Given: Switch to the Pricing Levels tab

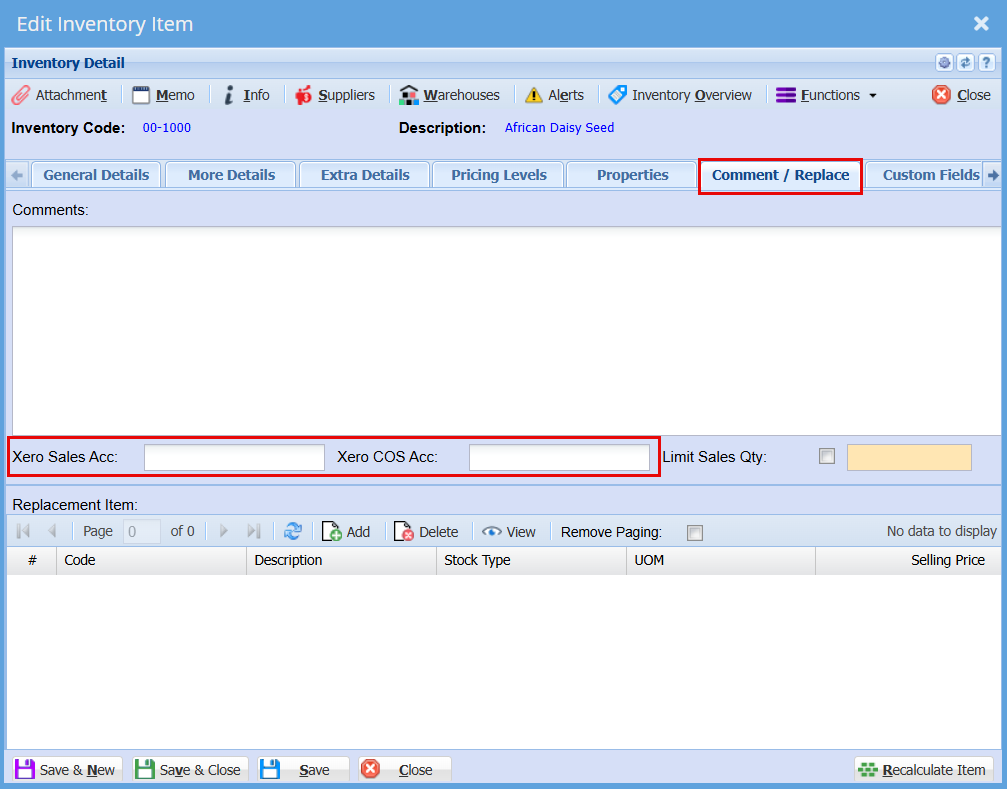Looking at the screenshot, I should pos(498,175).
